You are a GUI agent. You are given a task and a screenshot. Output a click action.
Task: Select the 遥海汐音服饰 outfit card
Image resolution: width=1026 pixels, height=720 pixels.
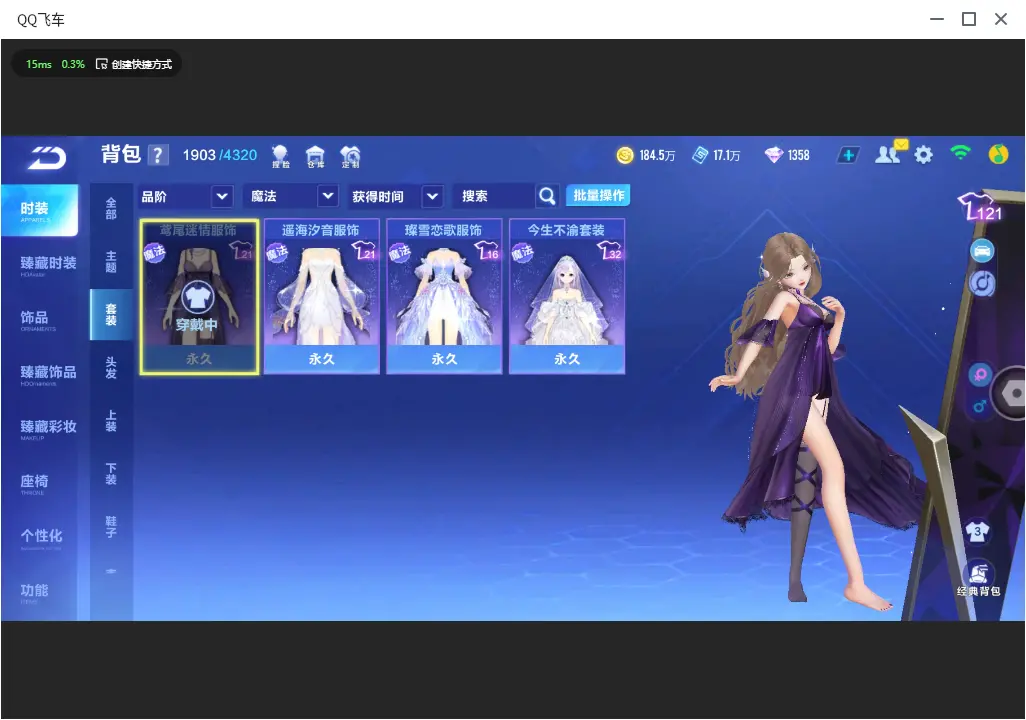pos(321,297)
